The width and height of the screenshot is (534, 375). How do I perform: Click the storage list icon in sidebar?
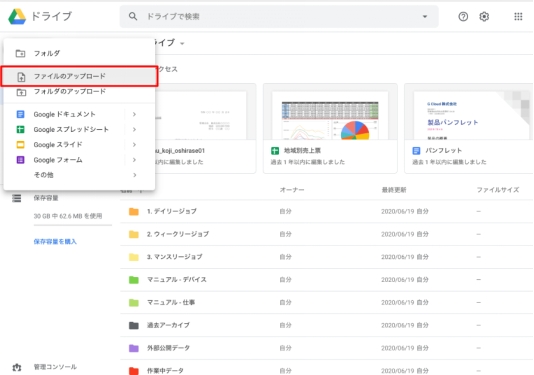pos(17,198)
